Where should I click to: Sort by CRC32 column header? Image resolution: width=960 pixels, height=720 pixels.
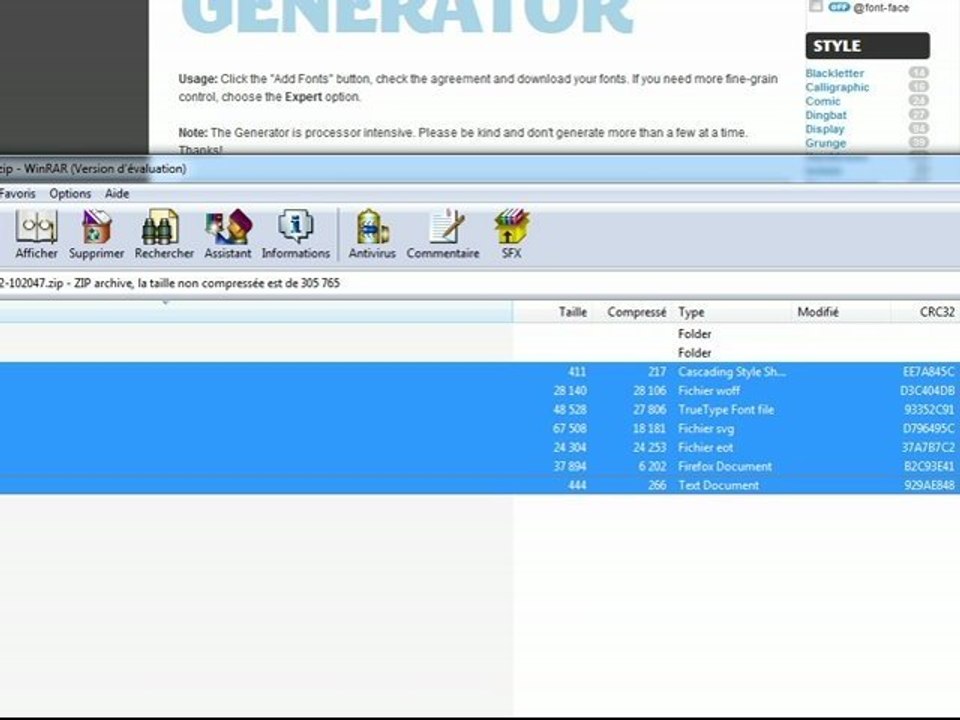[926, 312]
